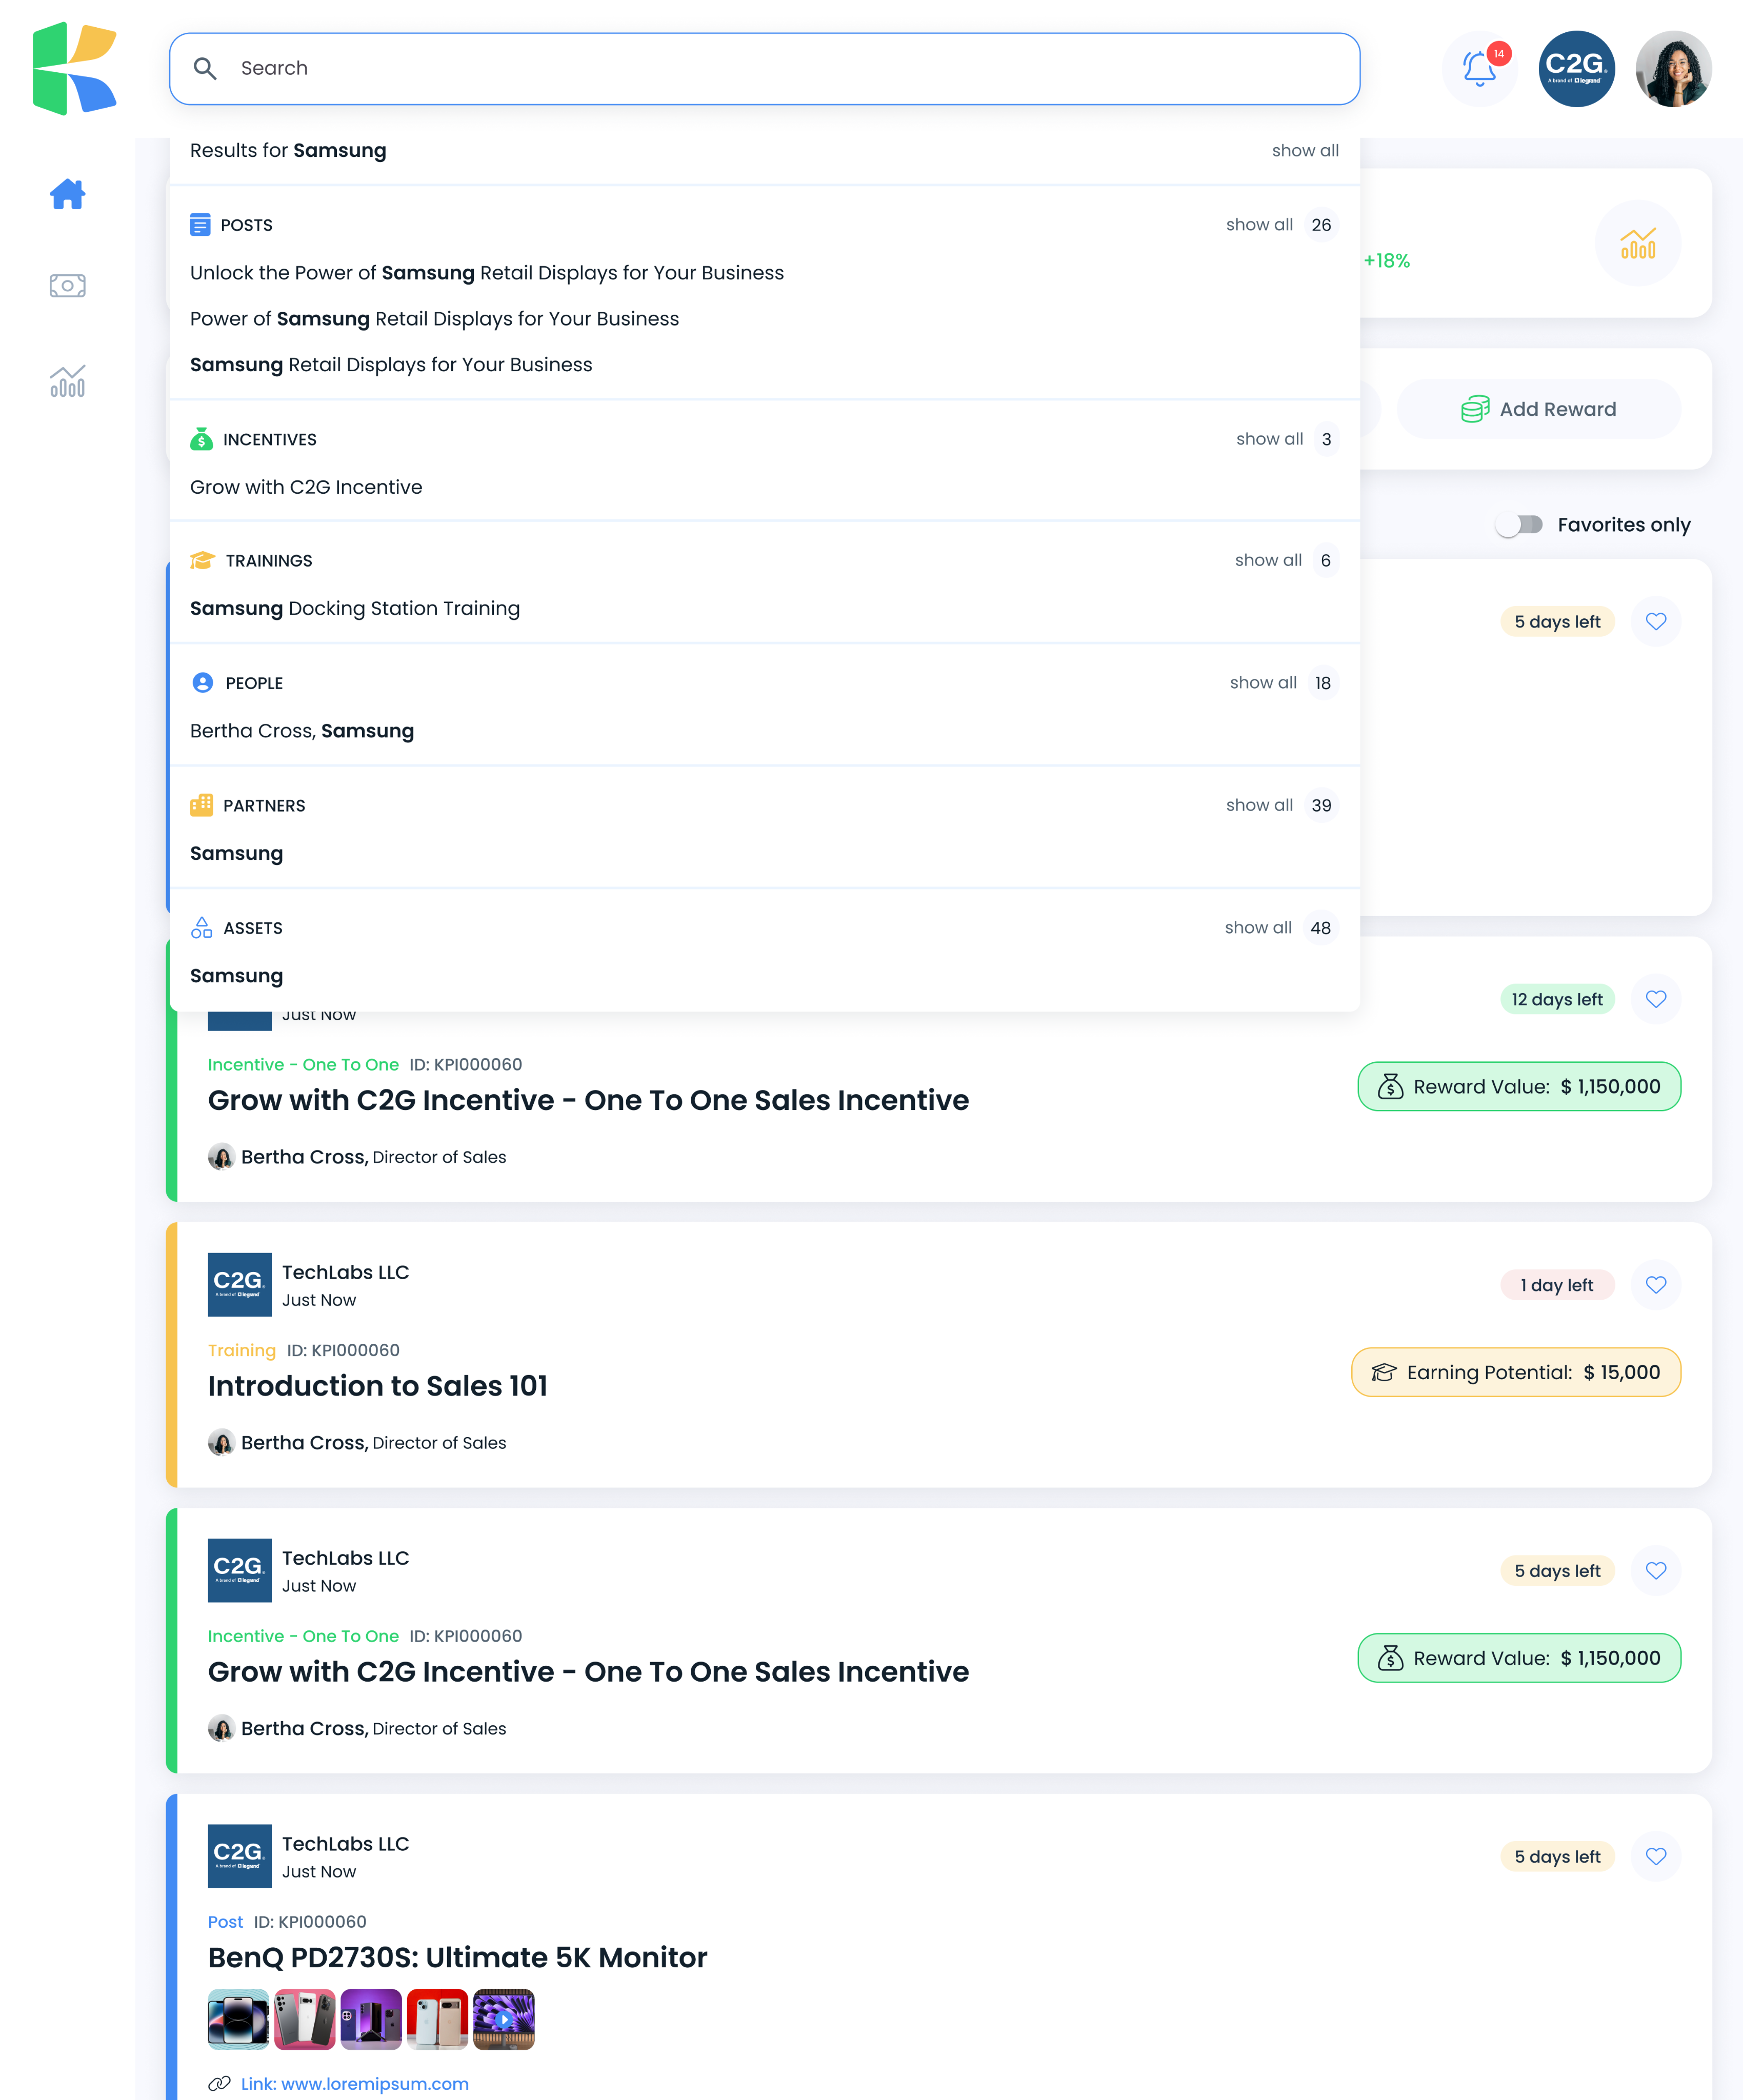Click the Posts category icon in results
The image size is (1743, 2100).
200,225
